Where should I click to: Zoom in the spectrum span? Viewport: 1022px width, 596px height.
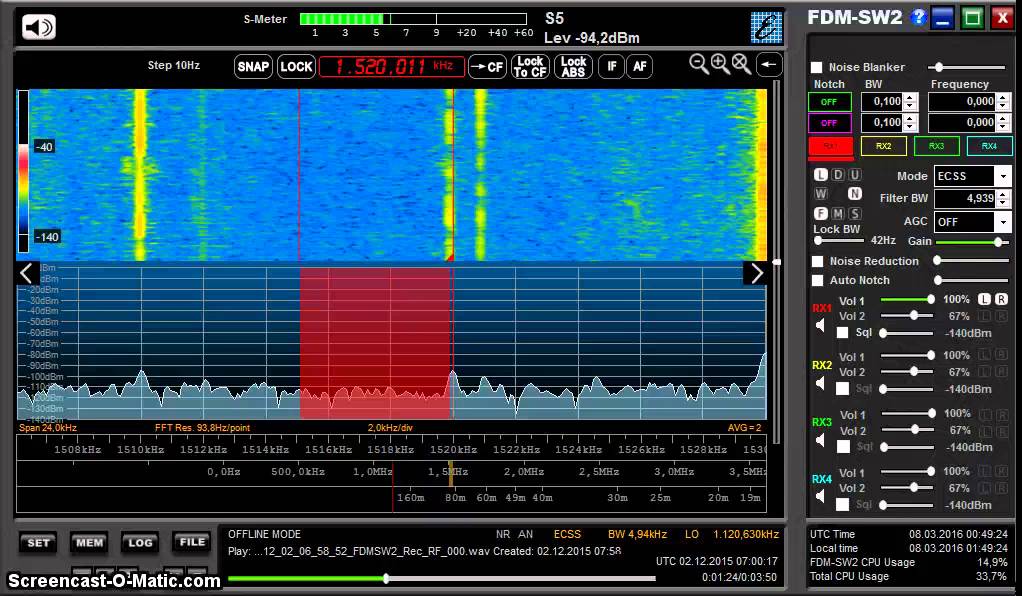coord(720,64)
